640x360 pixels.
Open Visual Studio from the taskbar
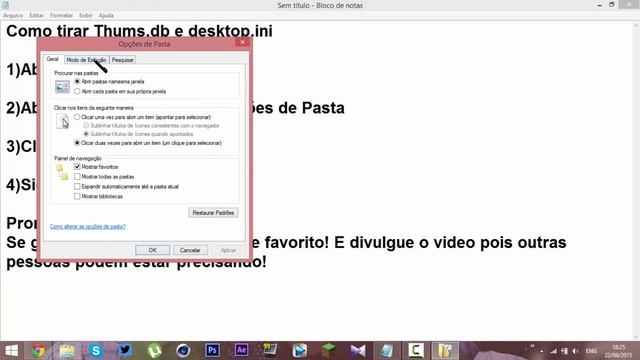[x=358, y=351]
